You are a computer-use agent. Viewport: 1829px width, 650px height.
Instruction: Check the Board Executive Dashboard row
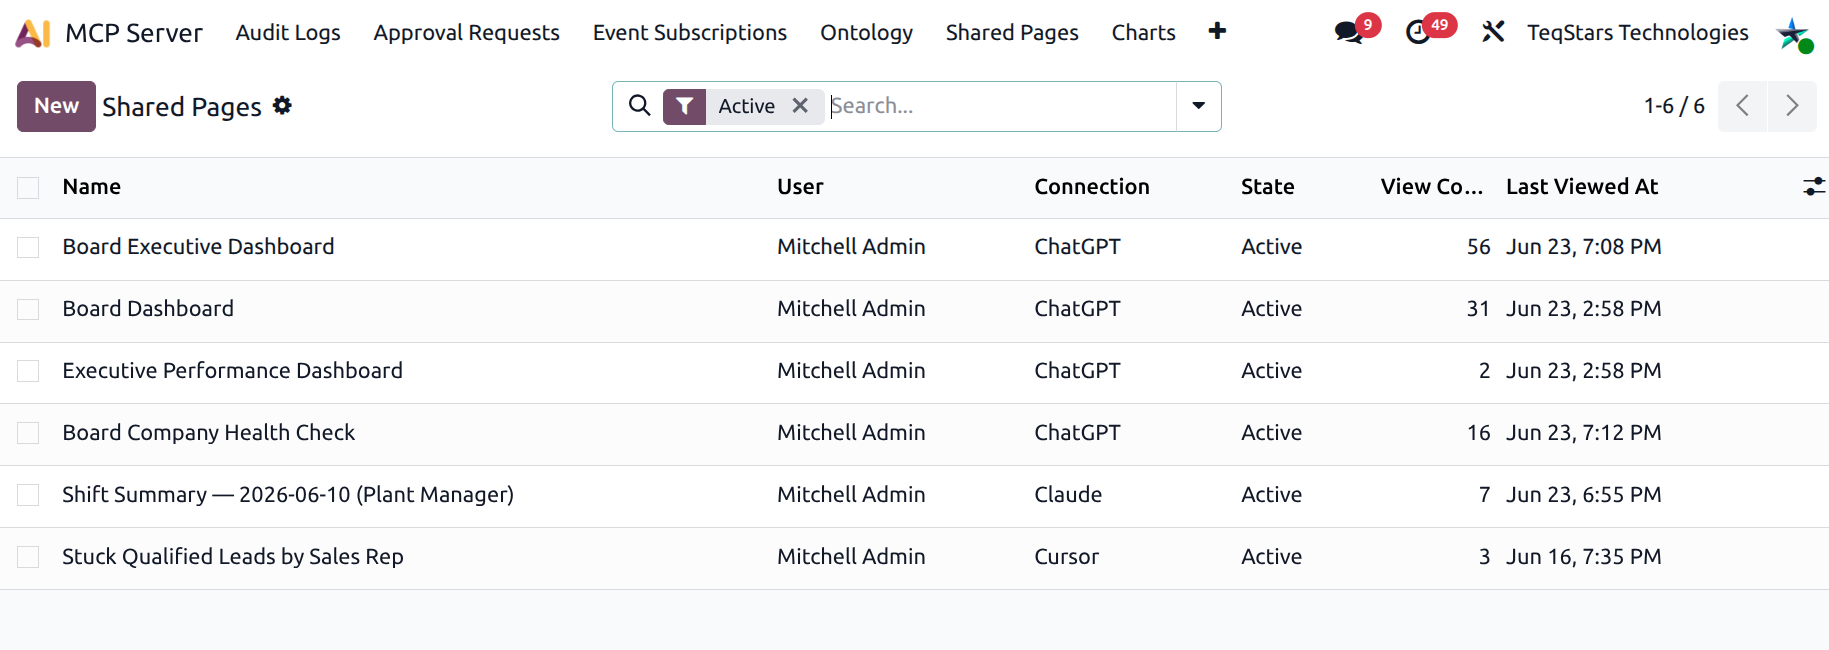coord(28,247)
